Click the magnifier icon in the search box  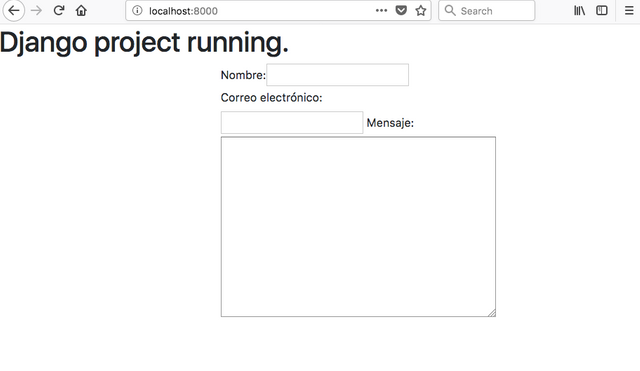pyautogui.click(x=450, y=11)
